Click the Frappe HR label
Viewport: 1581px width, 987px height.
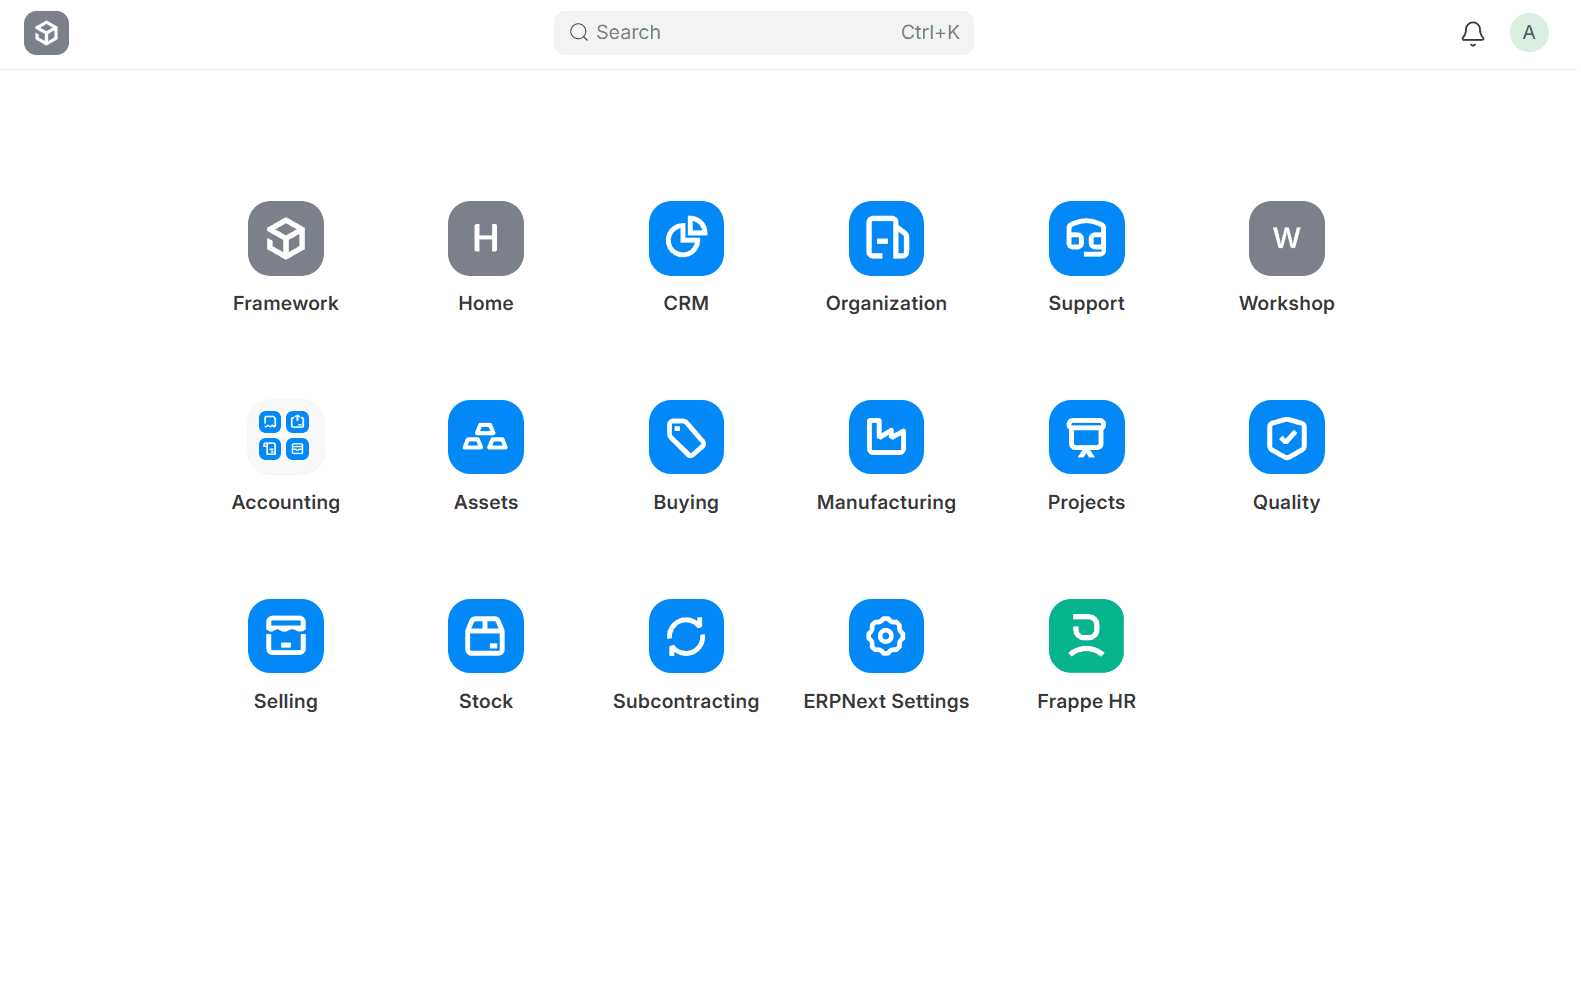(x=1087, y=702)
